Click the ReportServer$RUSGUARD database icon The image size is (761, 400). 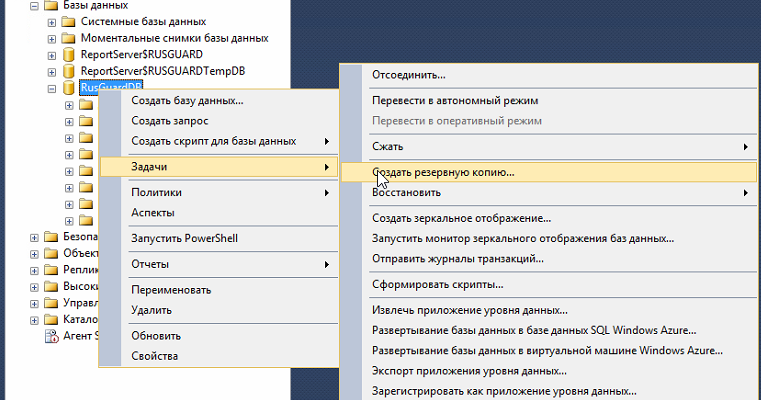pos(69,55)
